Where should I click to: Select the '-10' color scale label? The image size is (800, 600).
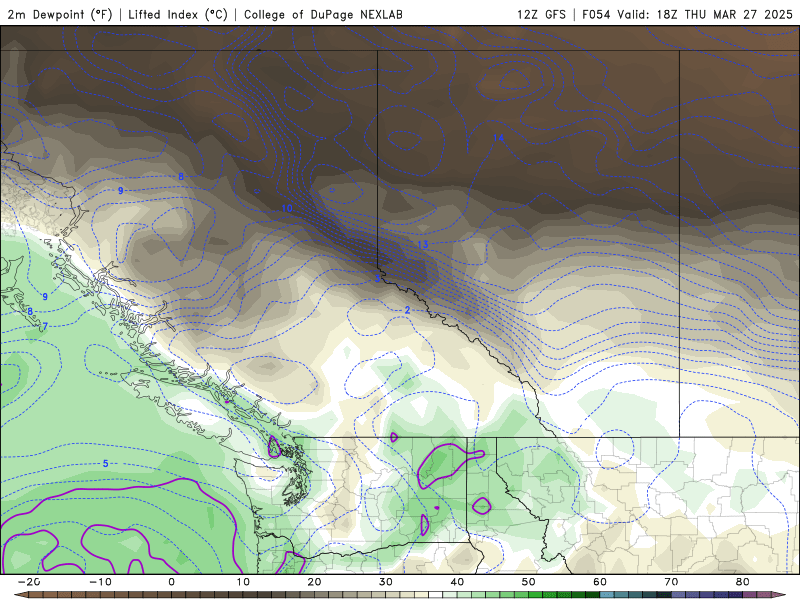coord(100,582)
